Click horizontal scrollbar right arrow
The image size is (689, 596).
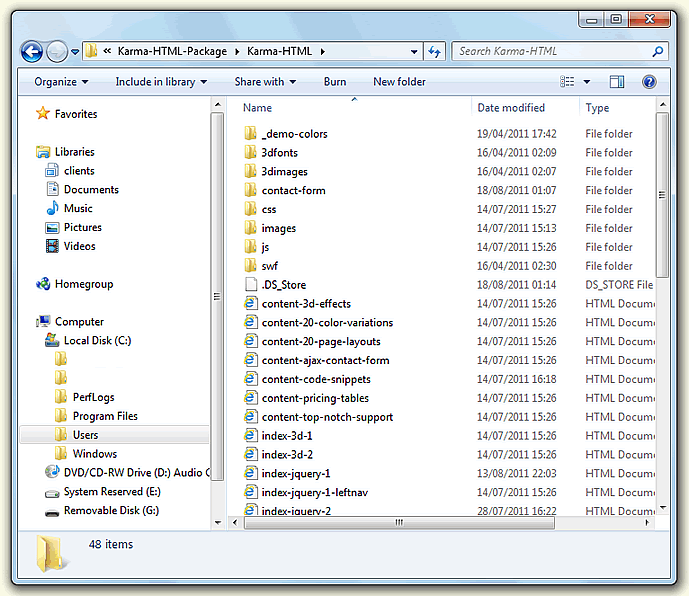click(647, 523)
